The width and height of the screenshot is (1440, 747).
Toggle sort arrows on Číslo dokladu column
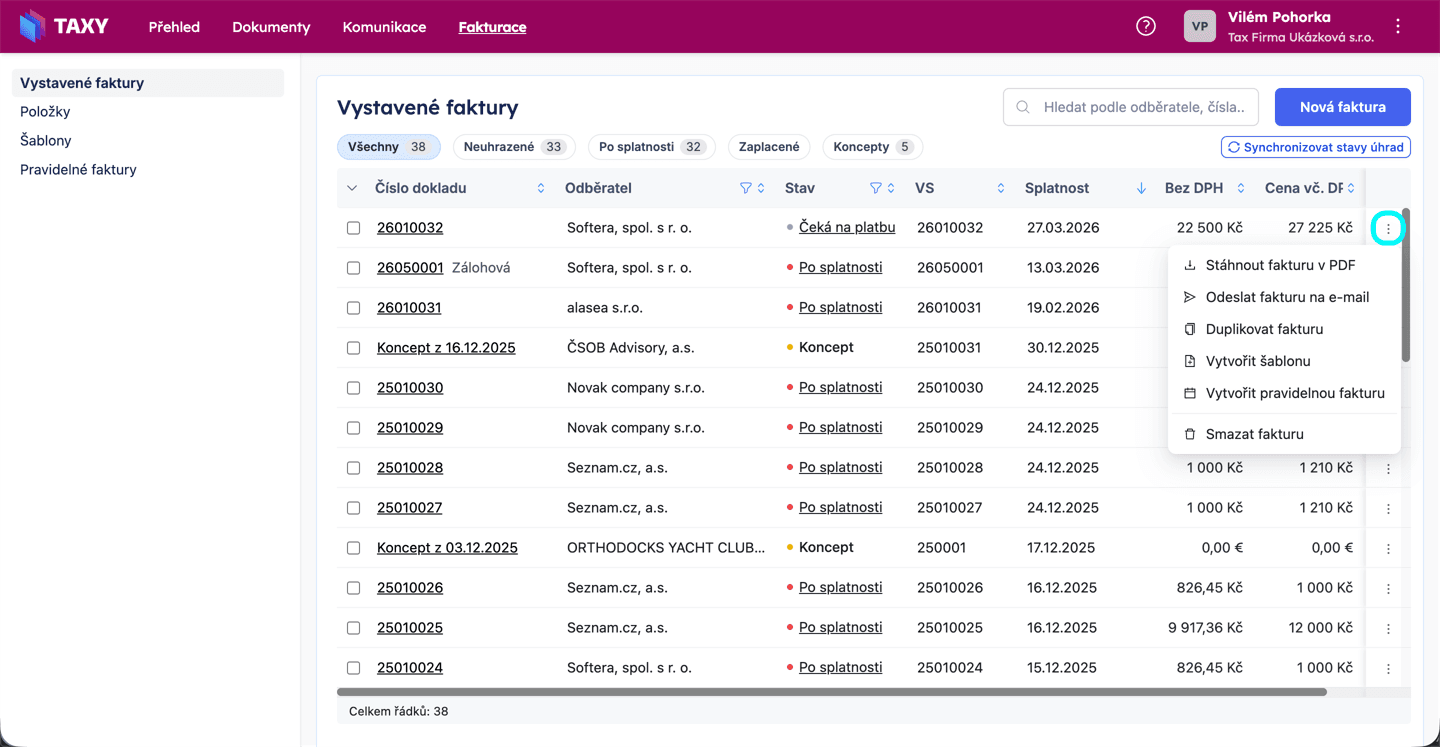click(x=541, y=188)
